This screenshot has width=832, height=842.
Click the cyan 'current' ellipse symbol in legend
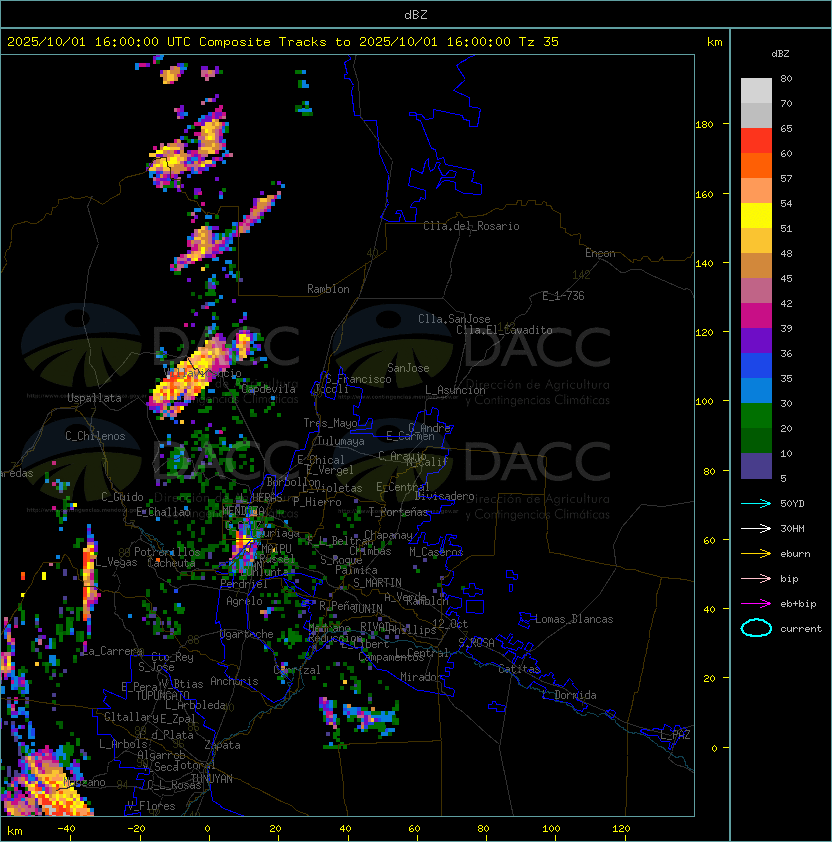756,628
